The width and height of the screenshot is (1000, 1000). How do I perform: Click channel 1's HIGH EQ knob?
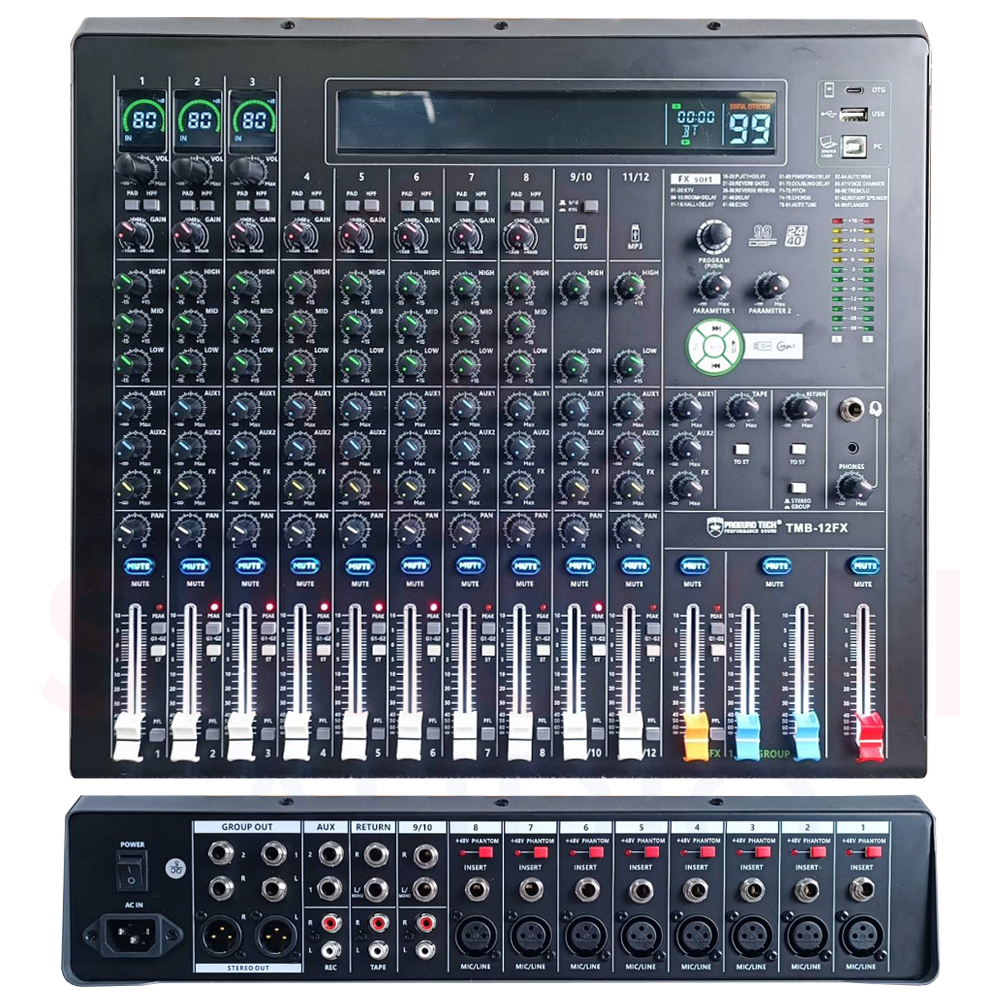131,286
